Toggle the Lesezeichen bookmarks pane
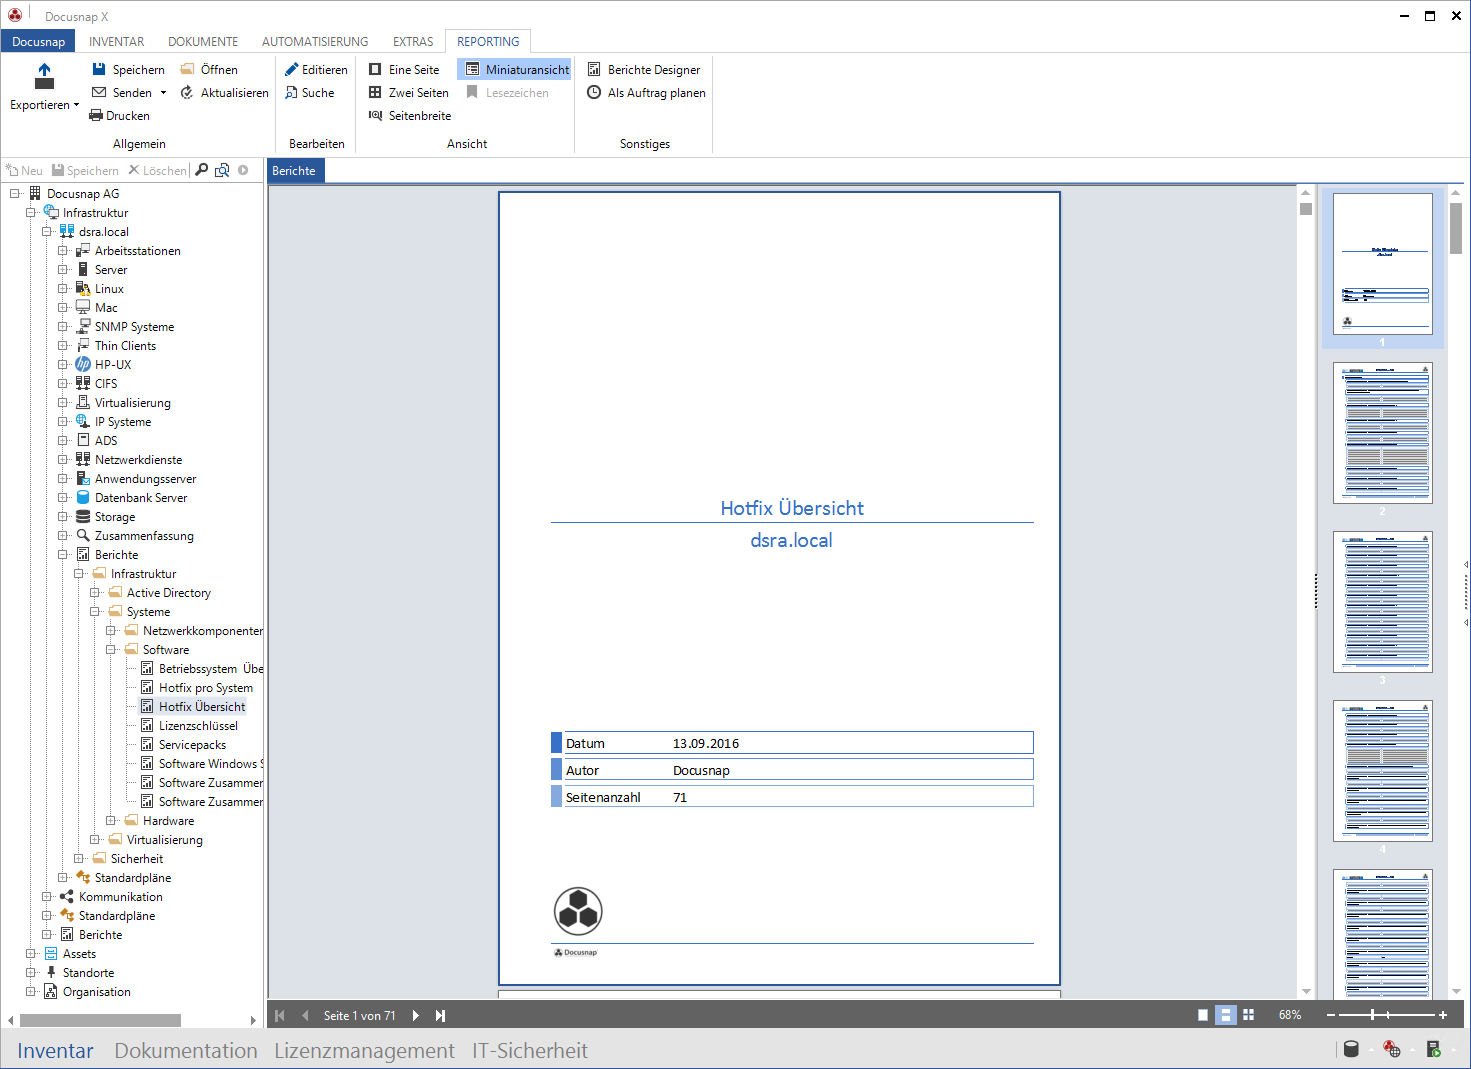Viewport: 1471px width, 1069px height. pos(507,93)
